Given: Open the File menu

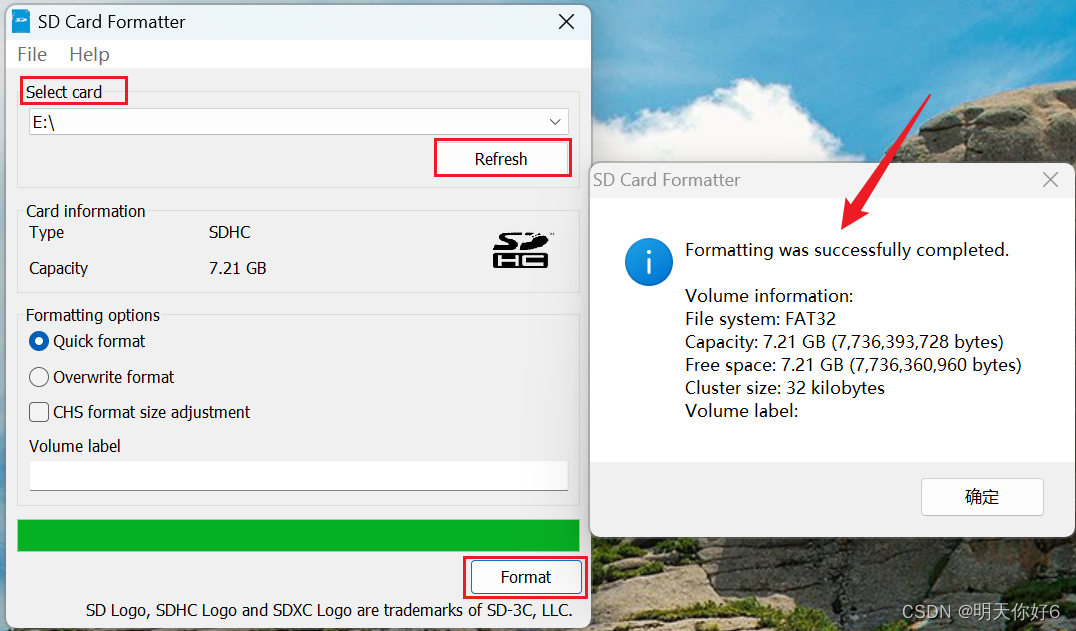Looking at the screenshot, I should coord(32,54).
